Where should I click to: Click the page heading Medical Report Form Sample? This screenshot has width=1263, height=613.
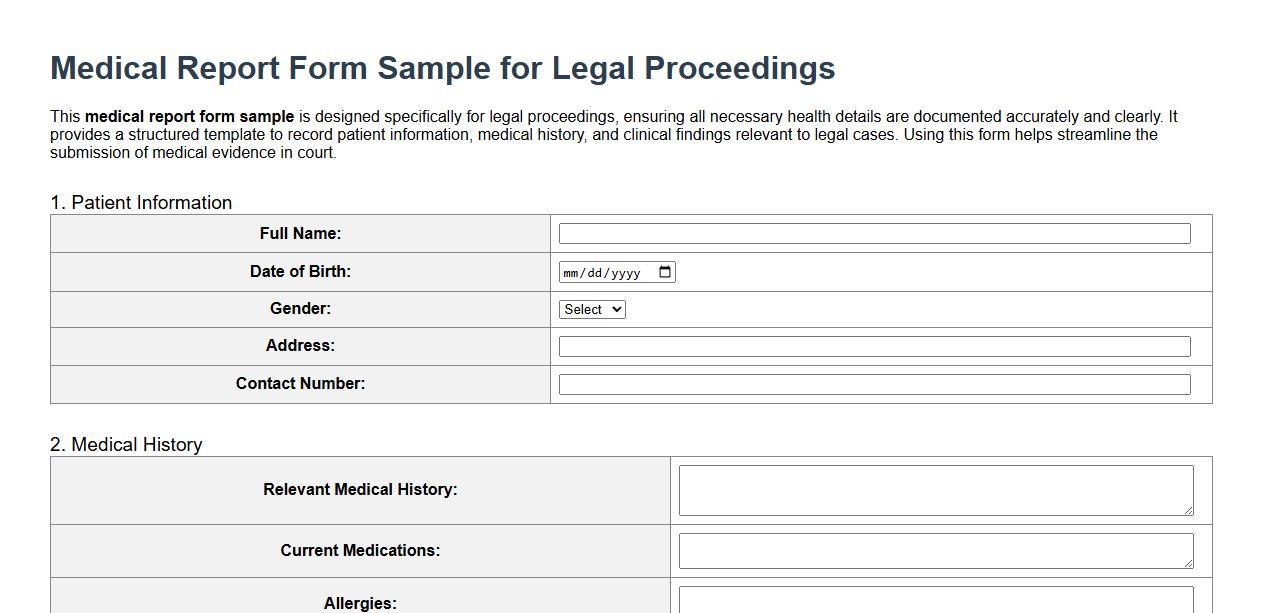point(441,67)
